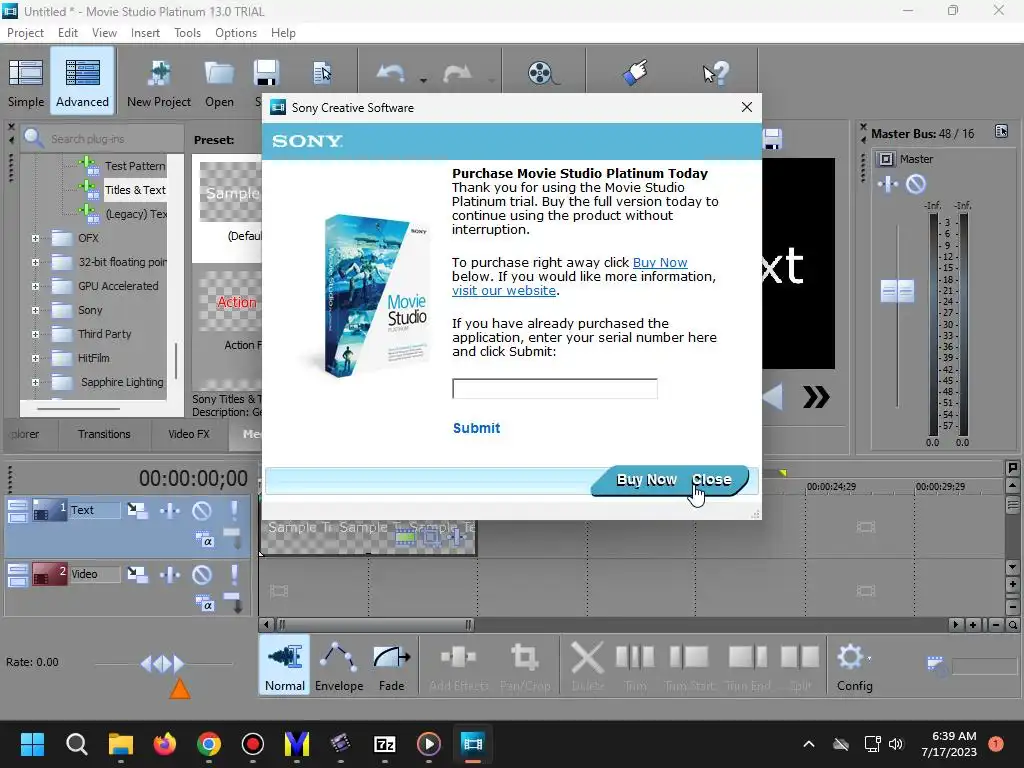Select the Fade edit tool

click(391, 666)
